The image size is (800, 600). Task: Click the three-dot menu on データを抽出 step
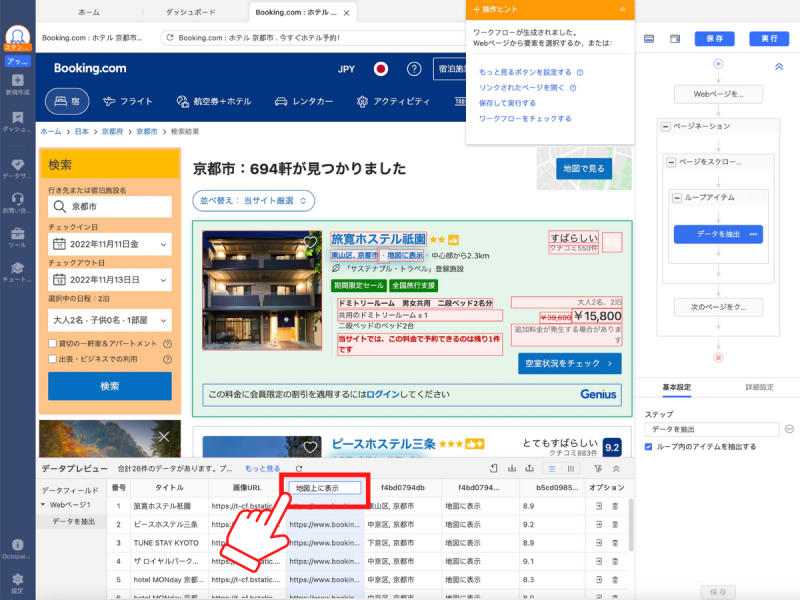[753, 234]
